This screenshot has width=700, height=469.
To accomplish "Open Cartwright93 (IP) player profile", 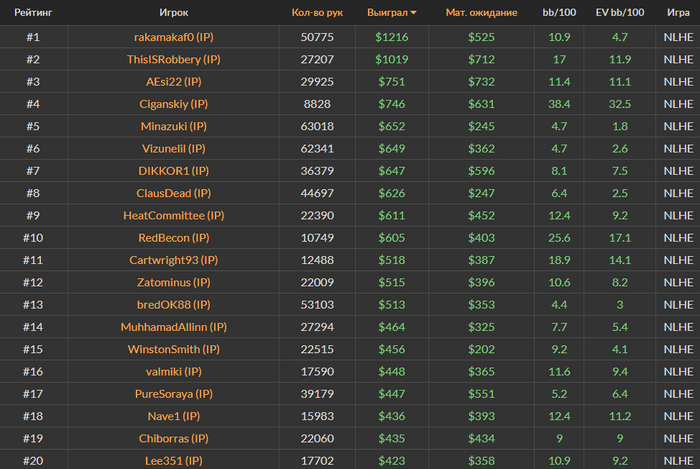I will coord(174,260).
